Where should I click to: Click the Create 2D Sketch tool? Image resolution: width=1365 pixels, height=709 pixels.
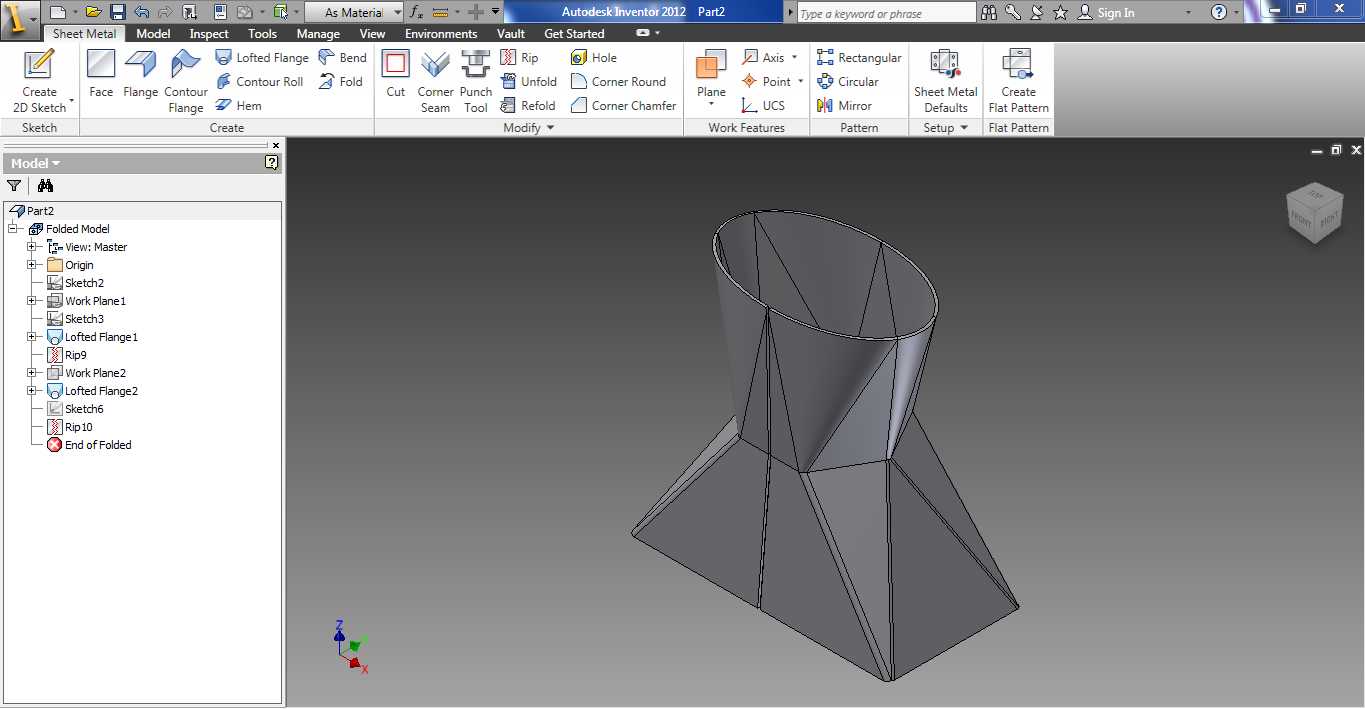39,80
